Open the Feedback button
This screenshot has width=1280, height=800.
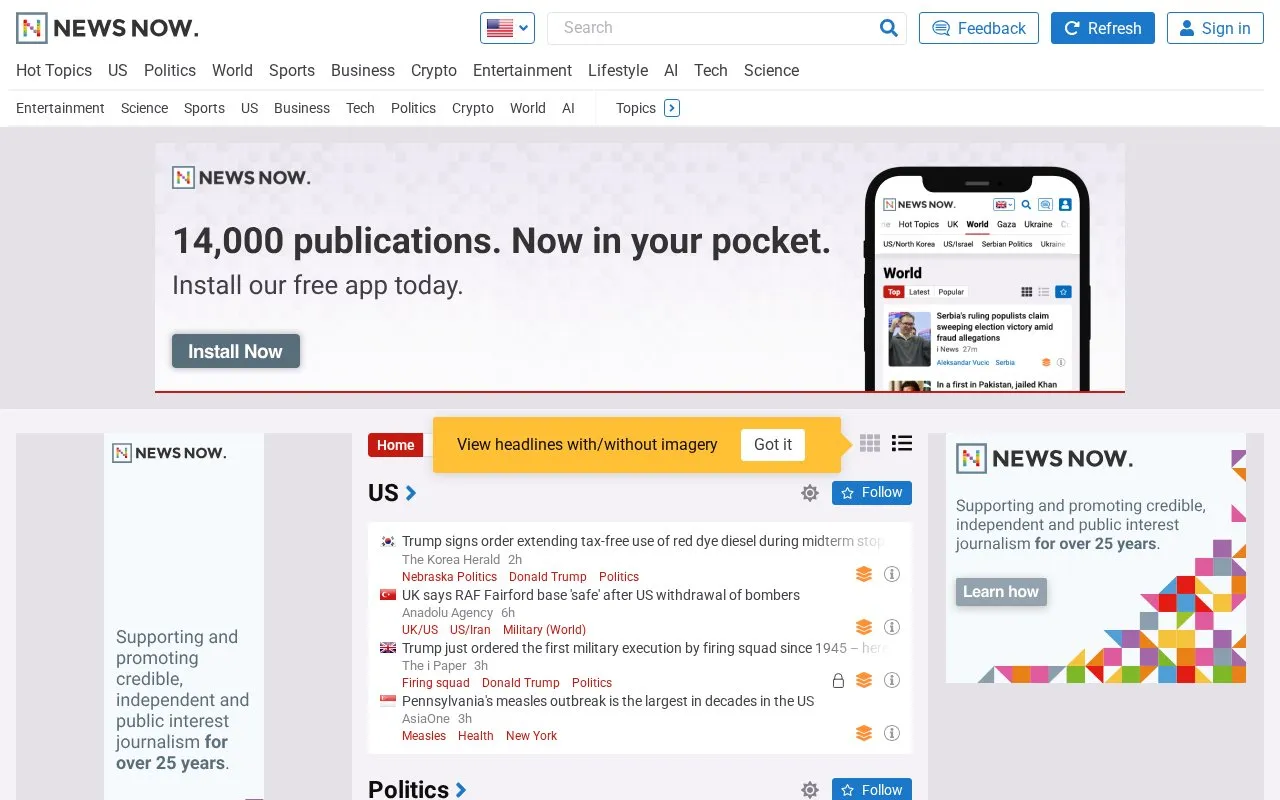tap(979, 28)
